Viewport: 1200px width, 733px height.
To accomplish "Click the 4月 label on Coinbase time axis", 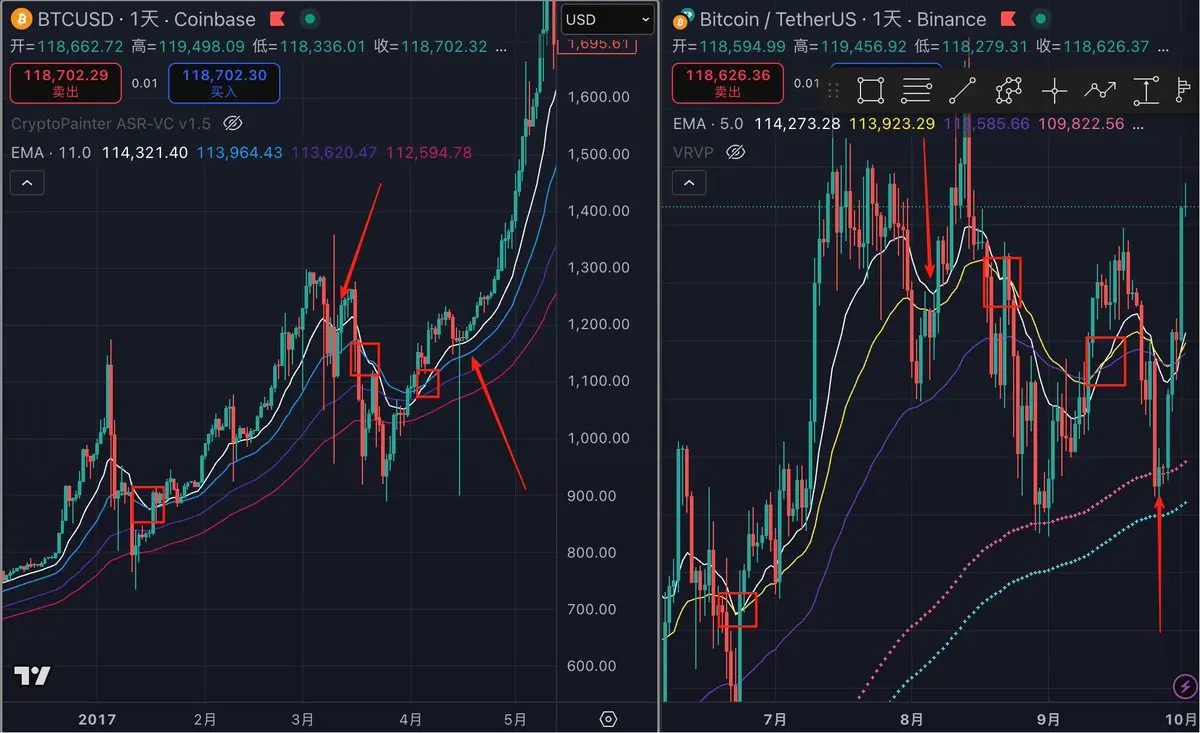I will 410,719.
